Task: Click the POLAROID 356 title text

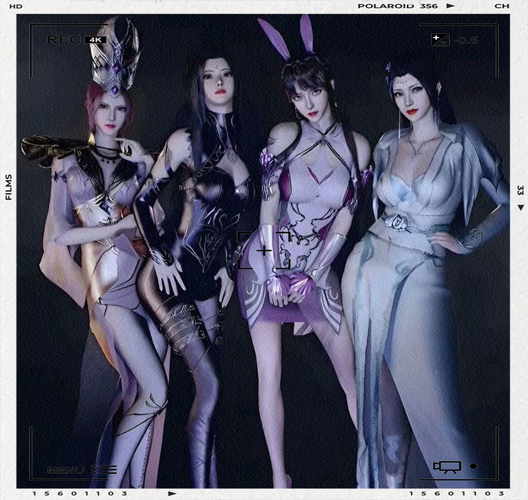Action: pyautogui.click(x=398, y=6)
